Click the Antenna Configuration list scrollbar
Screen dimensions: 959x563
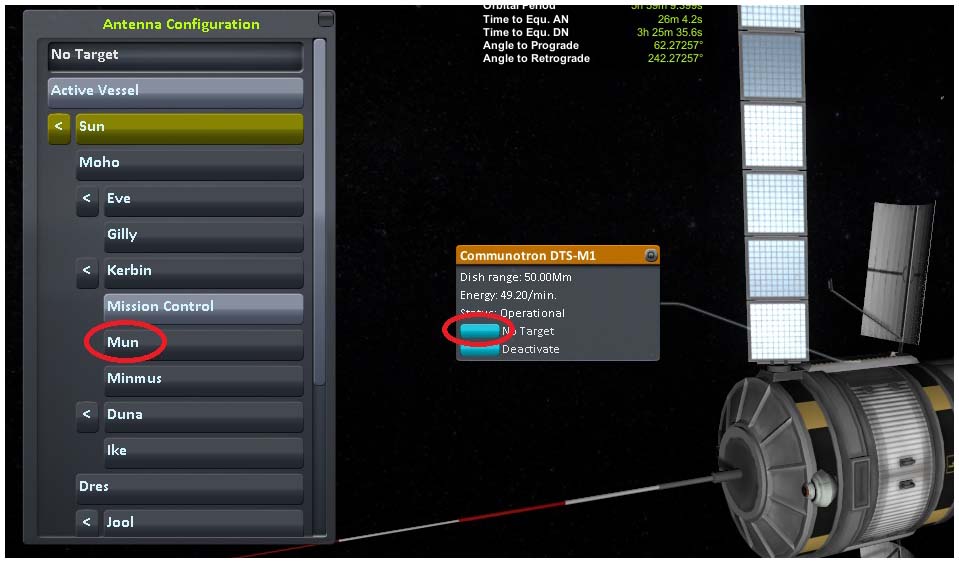pyautogui.click(x=319, y=212)
